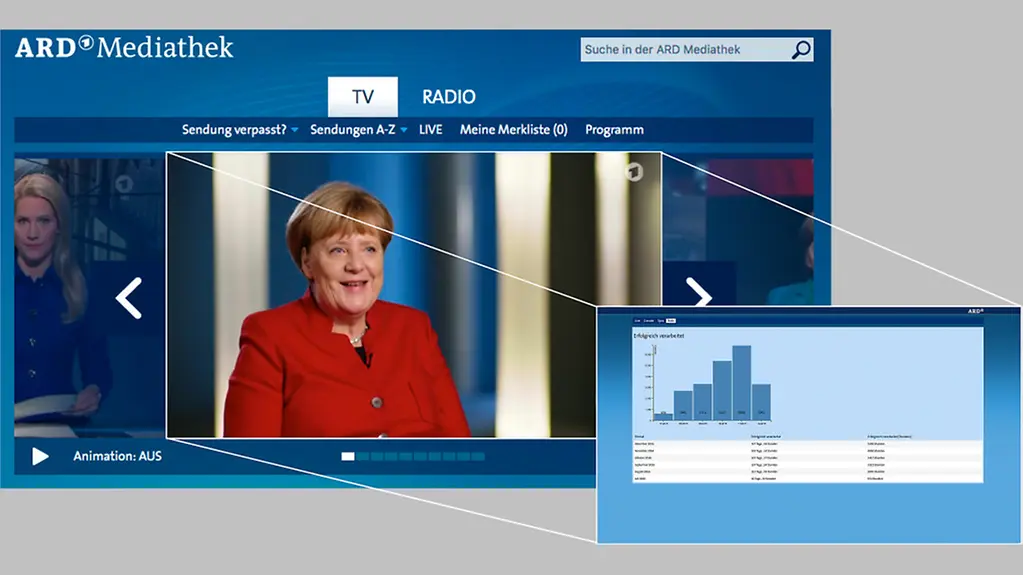This screenshot has height=575, width=1023.
Task: Click the magnifying glass search icon
Action: [801, 50]
